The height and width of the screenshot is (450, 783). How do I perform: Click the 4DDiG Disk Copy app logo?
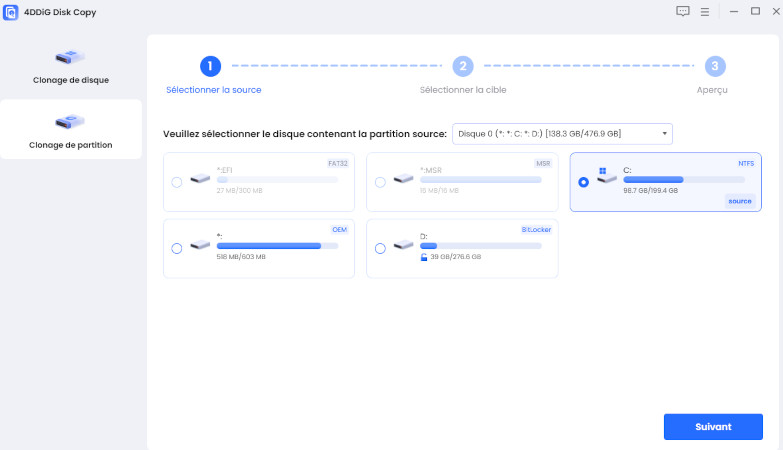point(11,12)
